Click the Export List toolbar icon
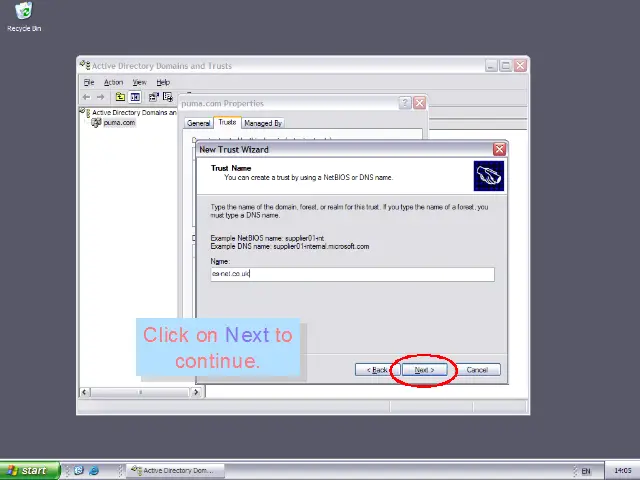Image resolution: width=640 pixels, height=480 pixels. pyautogui.click(x=167, y=97)
